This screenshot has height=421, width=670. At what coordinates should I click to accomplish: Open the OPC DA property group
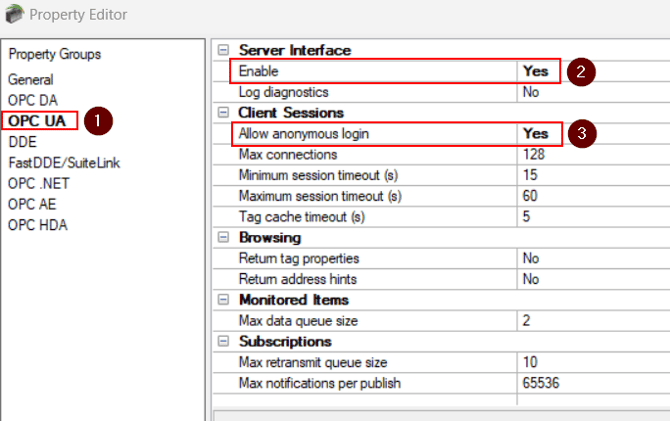(34, 100)
